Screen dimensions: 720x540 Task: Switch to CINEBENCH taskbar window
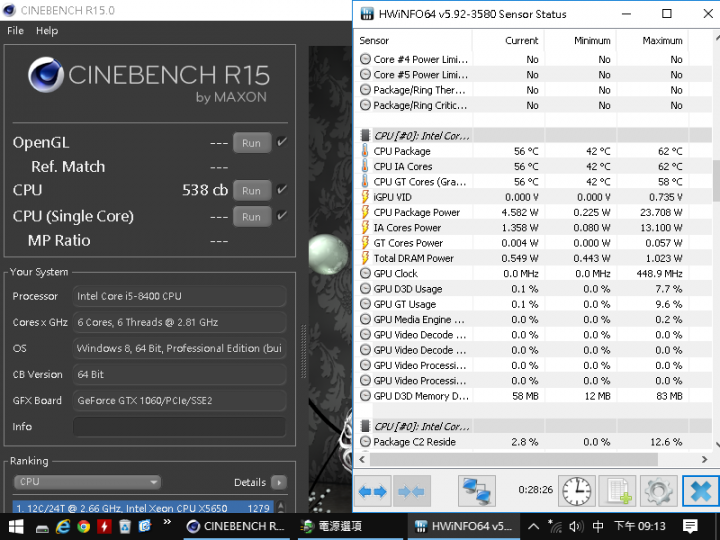tap(236, 526)
